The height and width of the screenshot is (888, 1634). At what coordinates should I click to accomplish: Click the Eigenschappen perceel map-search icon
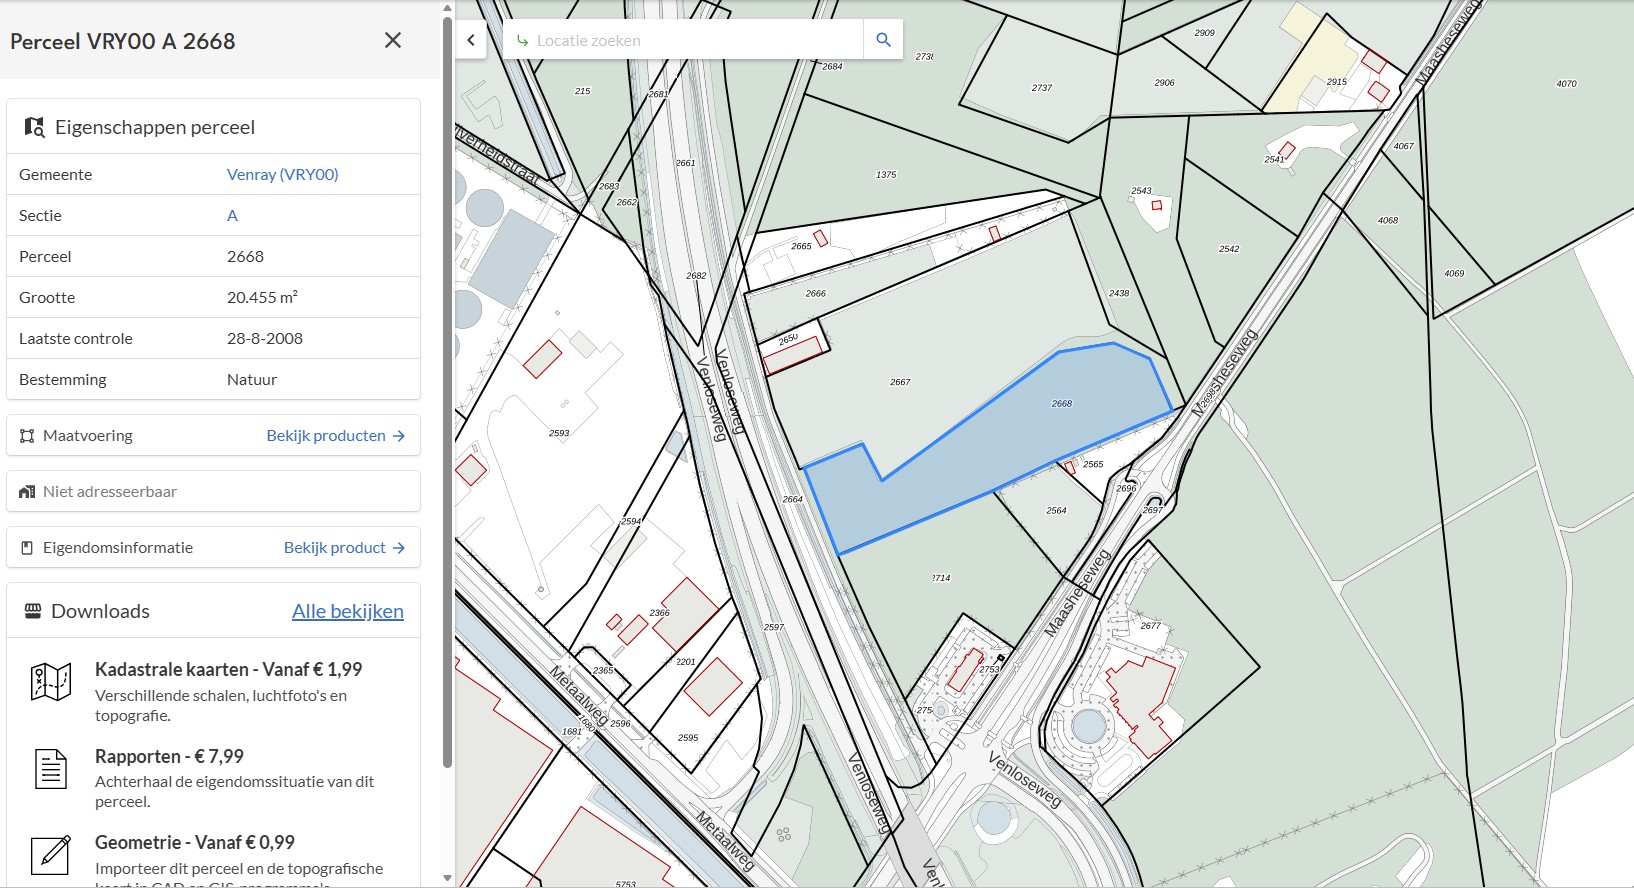[x=34, y=127]
